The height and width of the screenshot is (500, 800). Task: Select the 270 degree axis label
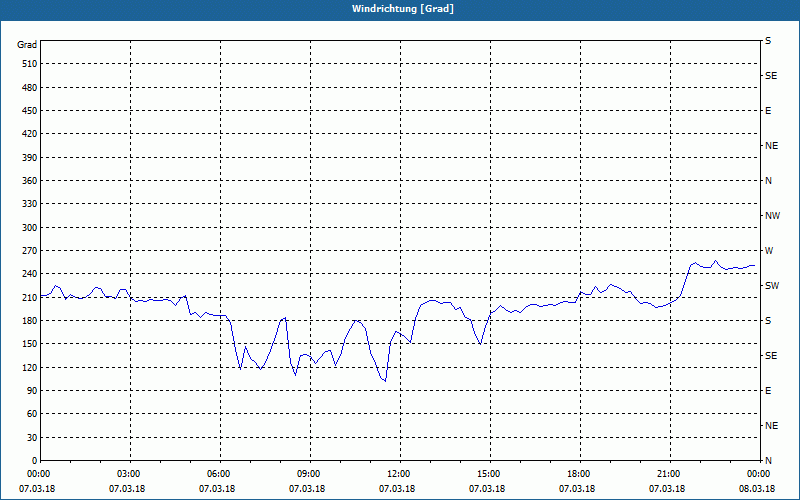coord(29,251)
